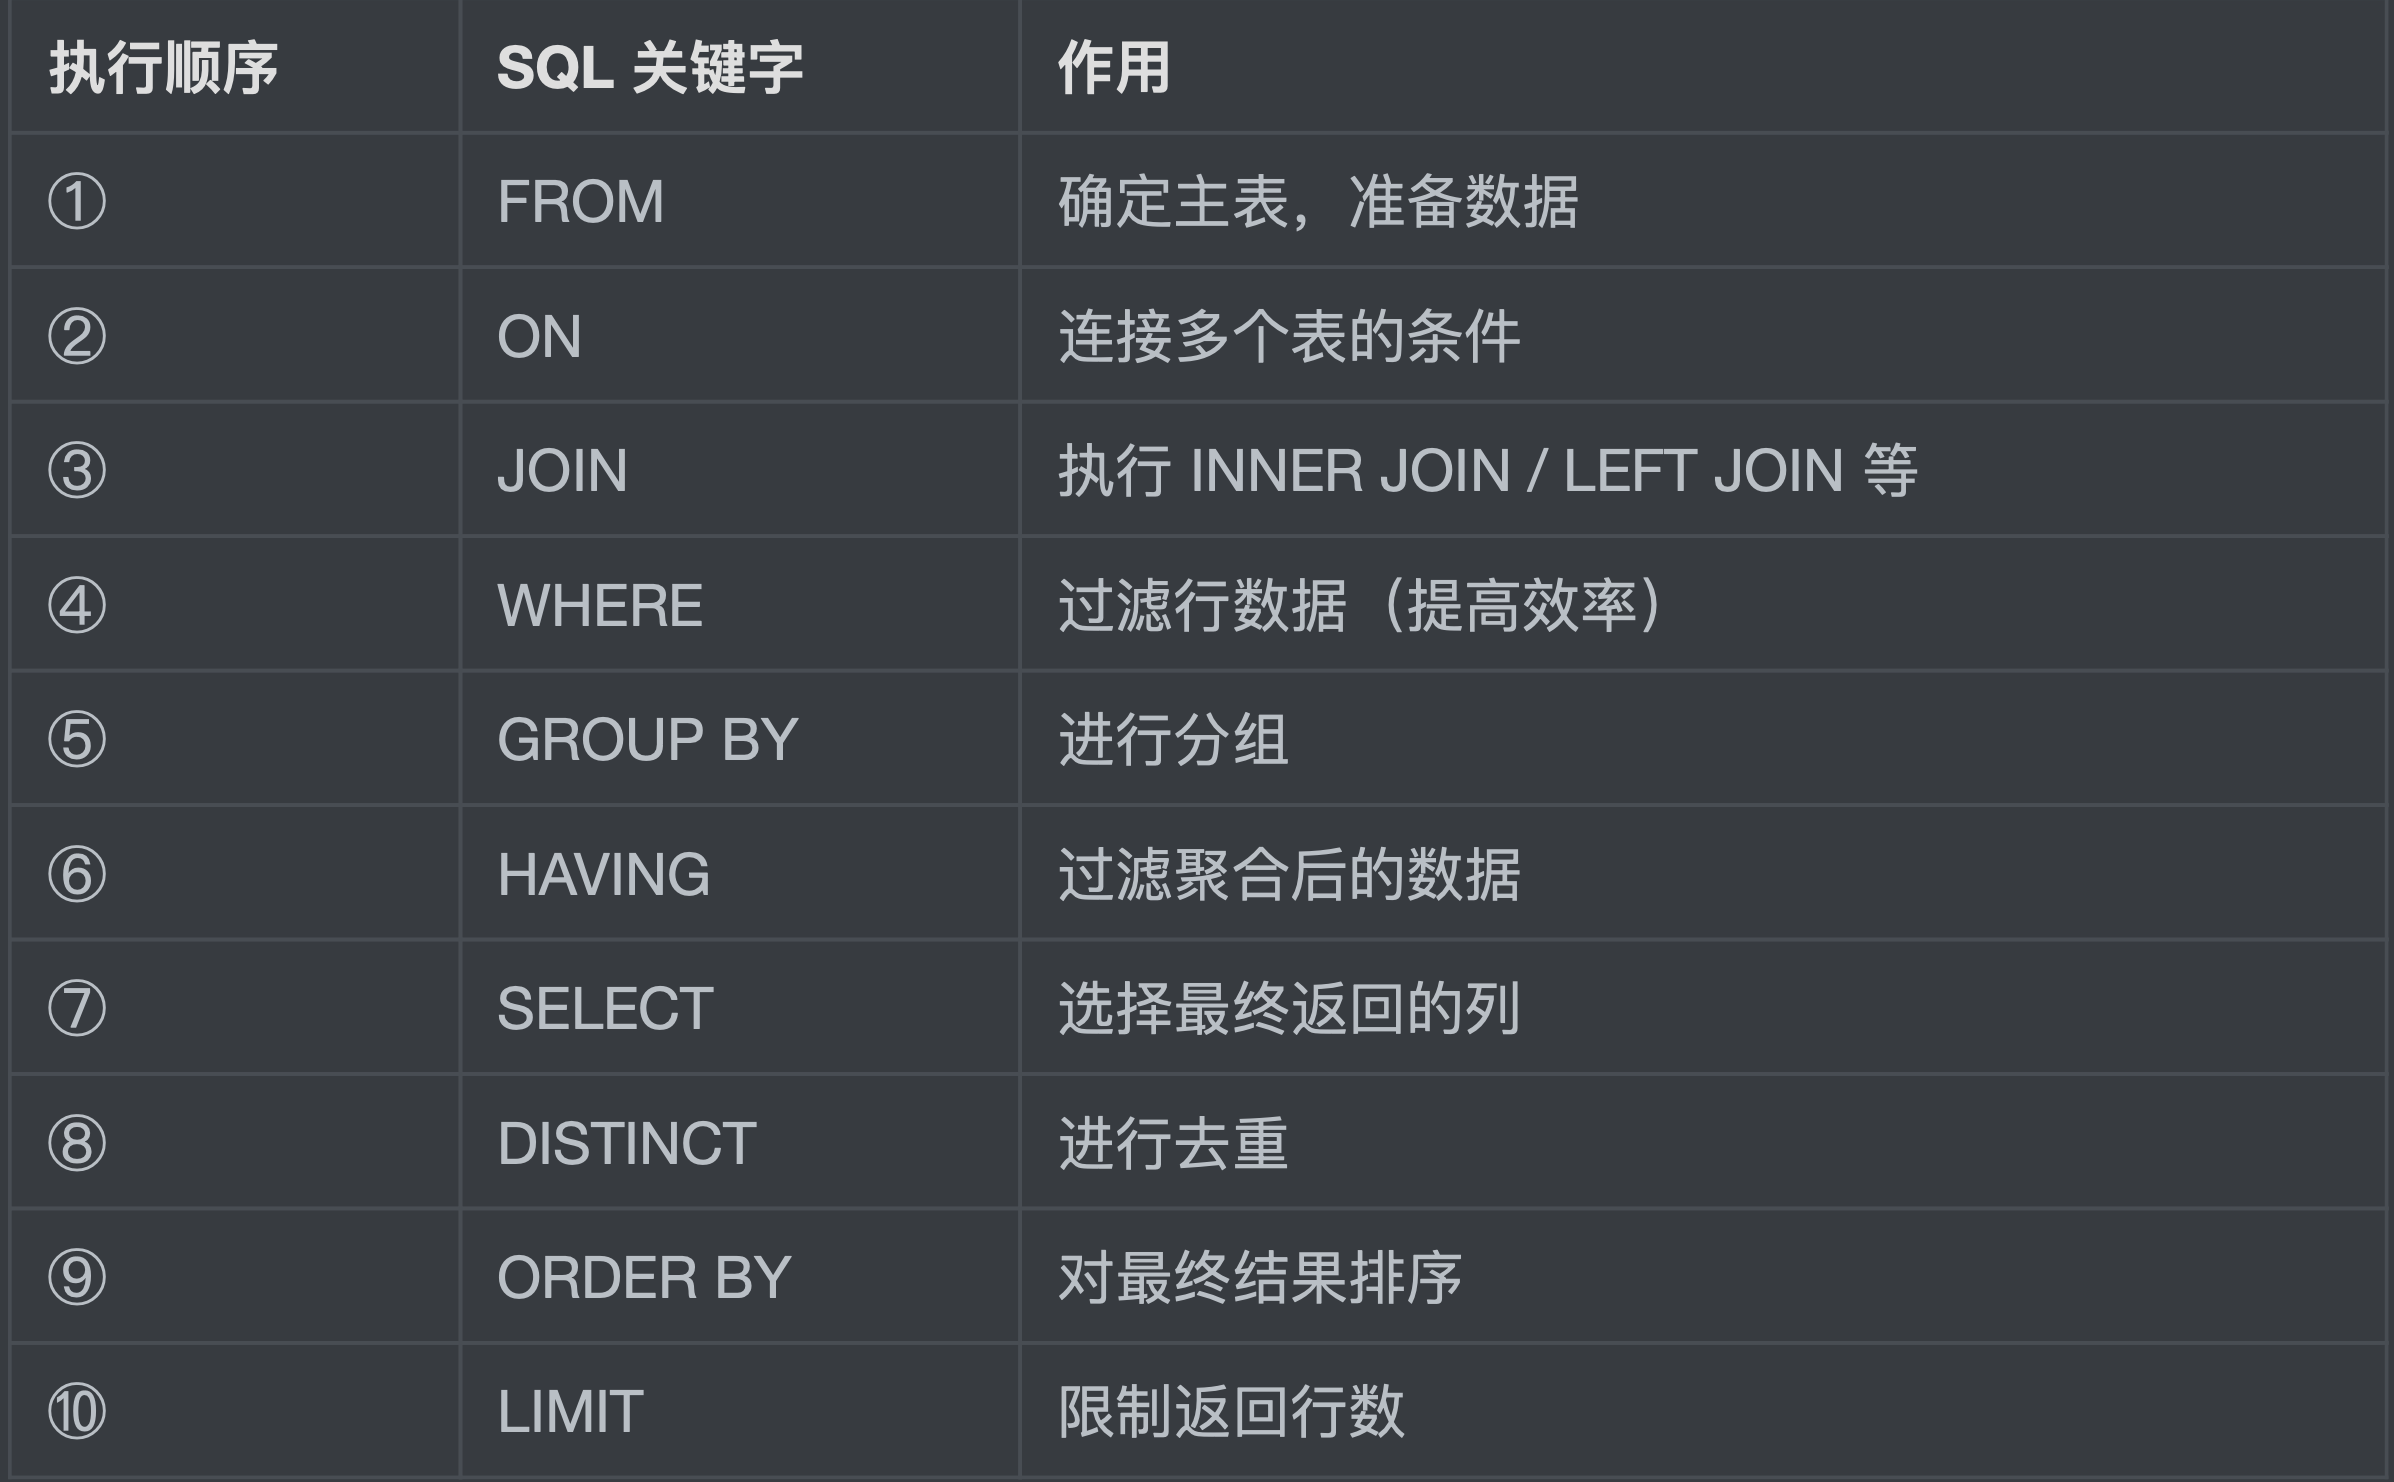The height and width of the screenshot is (1482, 2394).
Task: Click the INNER JOIN / LEFT JOIN description
Action: 1487,470
